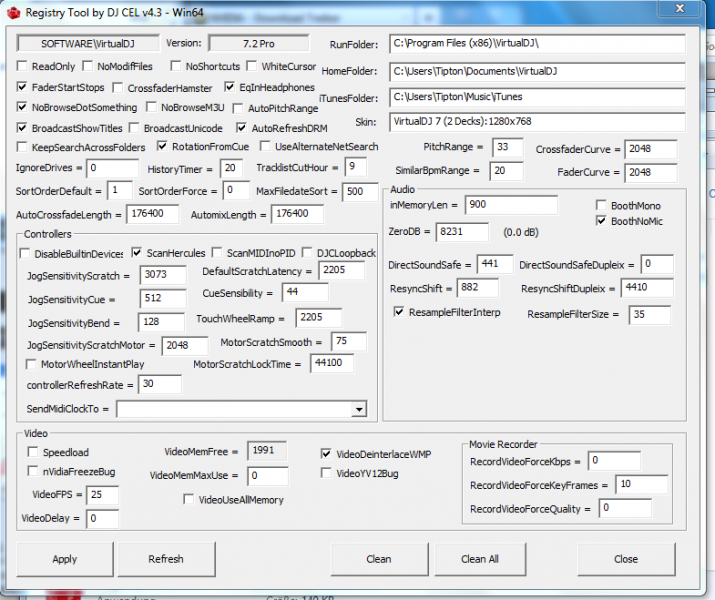
Task: Click the TracklistCutHour field
Action: click(x=356, y=167)
